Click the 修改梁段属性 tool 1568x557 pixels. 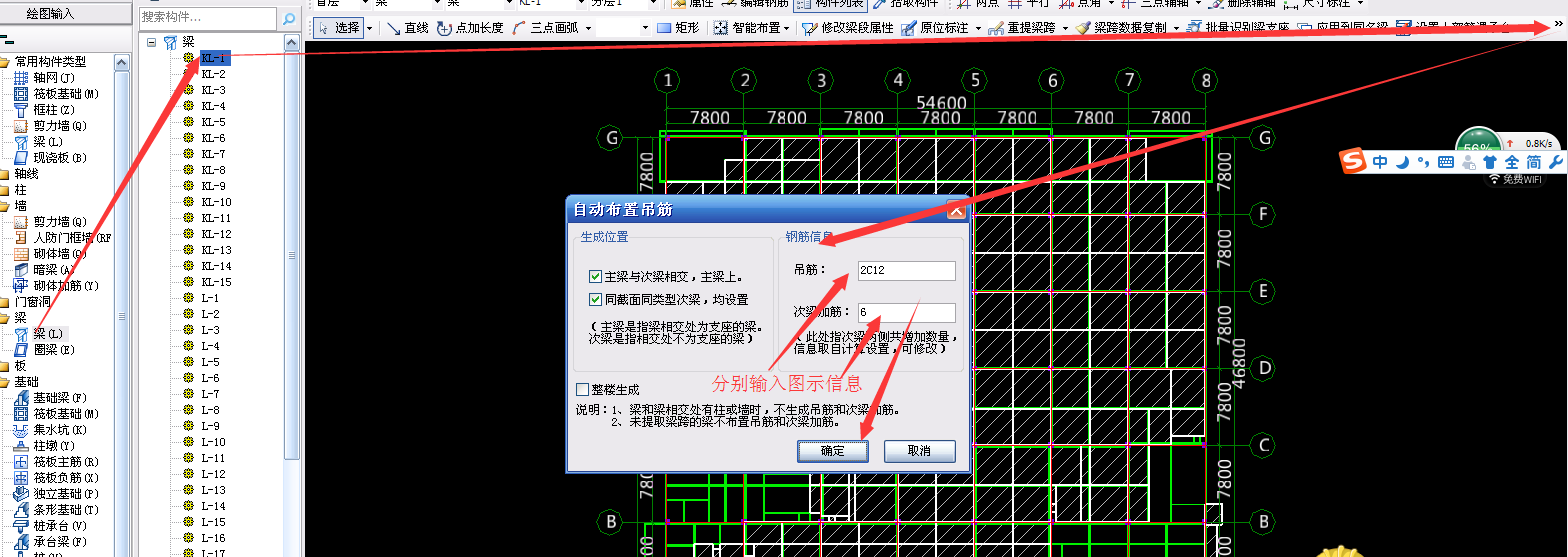pyautogui.click(x=848, y=28)
